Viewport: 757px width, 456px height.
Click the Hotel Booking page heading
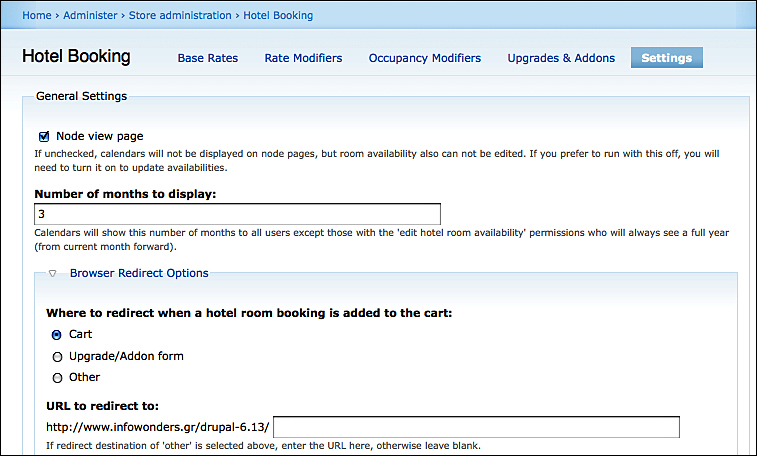tap(76, 57)
